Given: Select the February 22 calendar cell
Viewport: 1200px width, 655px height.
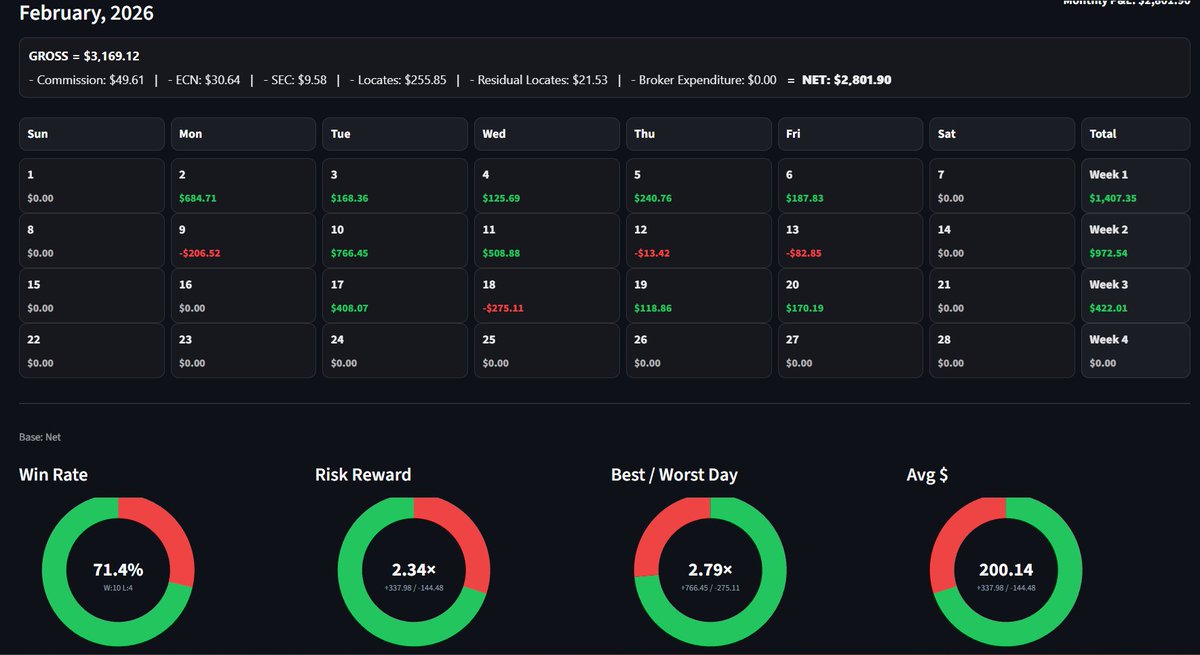Looking at the screenshot, I should point(91,350).
